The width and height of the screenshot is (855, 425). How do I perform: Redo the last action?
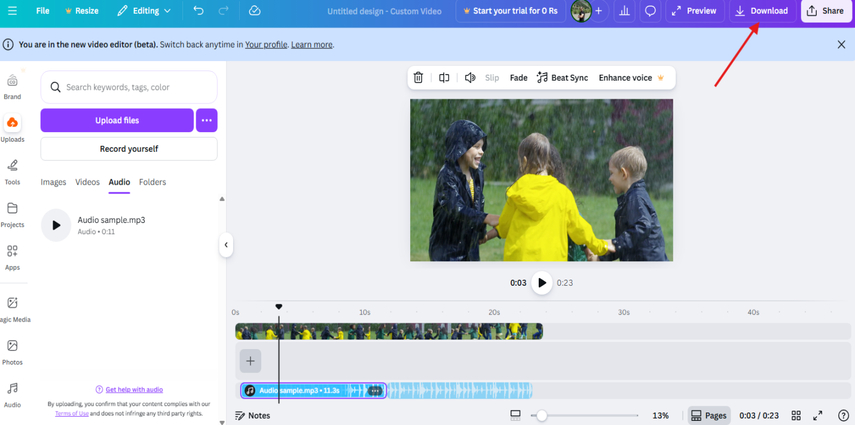pos(224,11)
